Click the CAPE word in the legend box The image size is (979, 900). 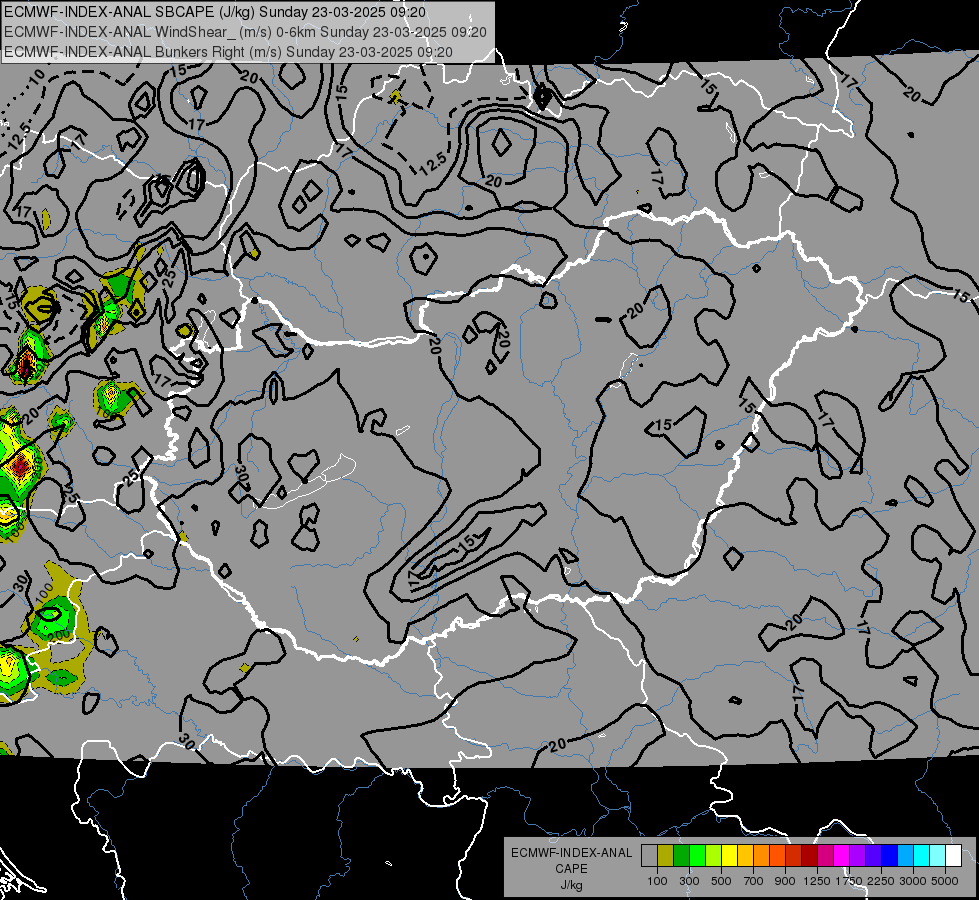coord(571,869)
